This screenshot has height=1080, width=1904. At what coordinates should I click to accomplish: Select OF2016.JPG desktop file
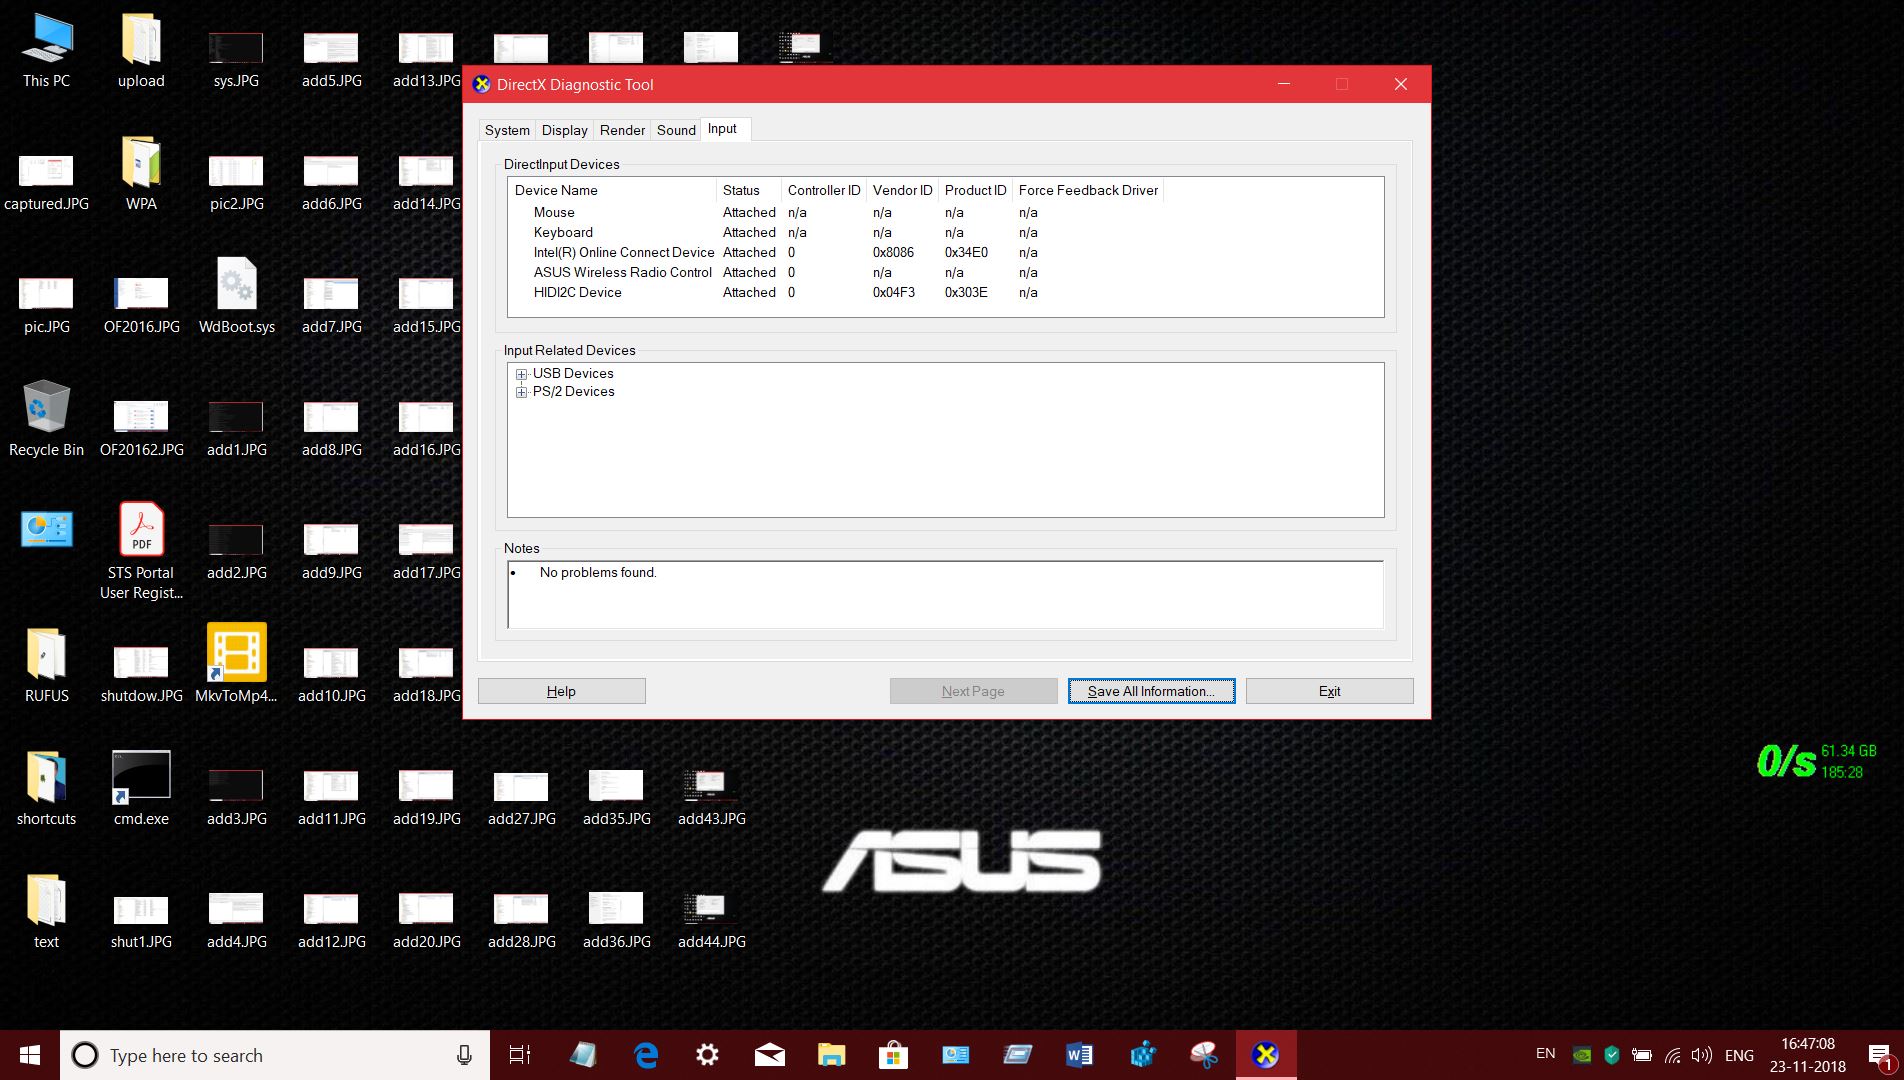click(141, 305)
